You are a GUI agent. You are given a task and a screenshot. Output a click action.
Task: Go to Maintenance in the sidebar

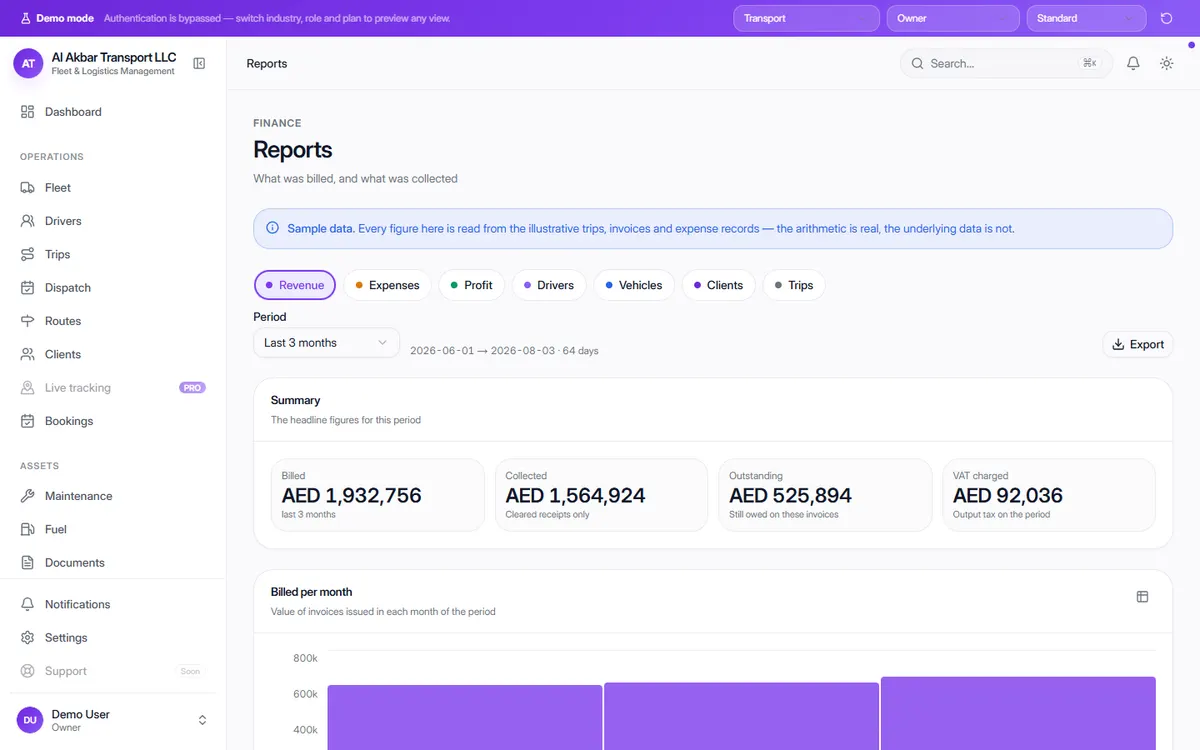pos(113,496)
